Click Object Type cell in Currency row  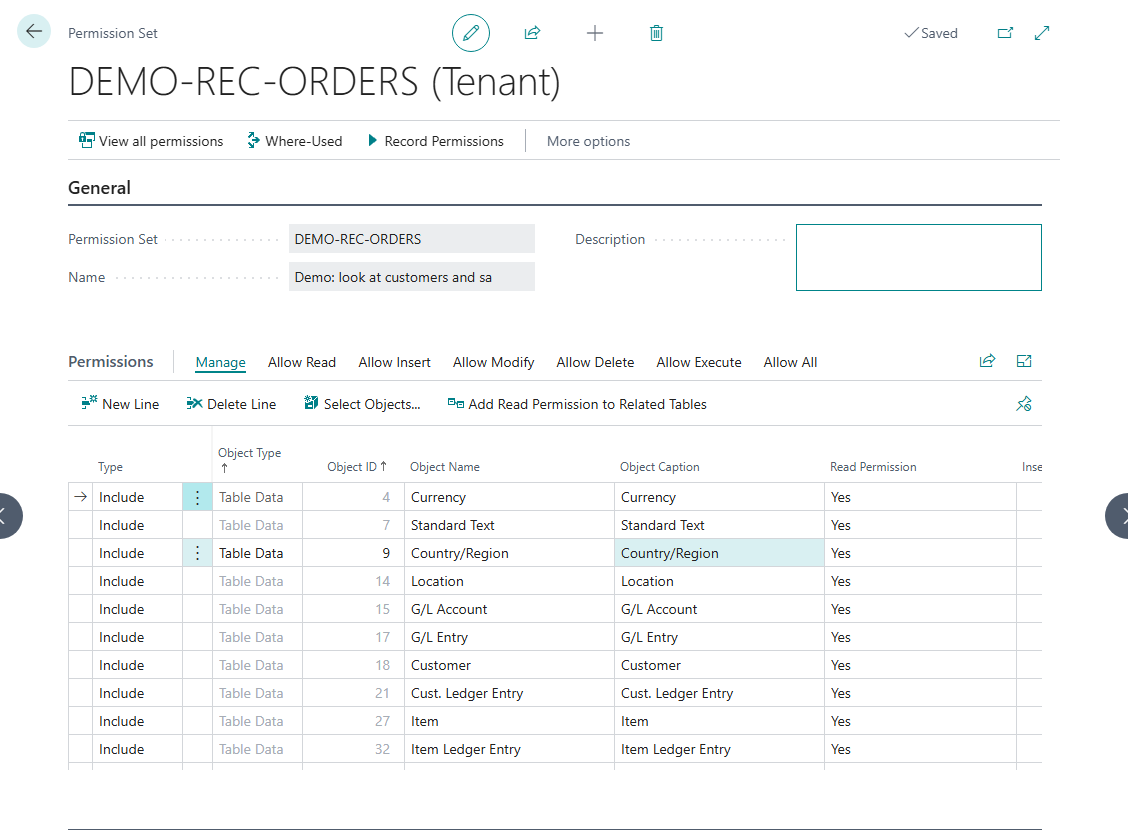[257, 497]
